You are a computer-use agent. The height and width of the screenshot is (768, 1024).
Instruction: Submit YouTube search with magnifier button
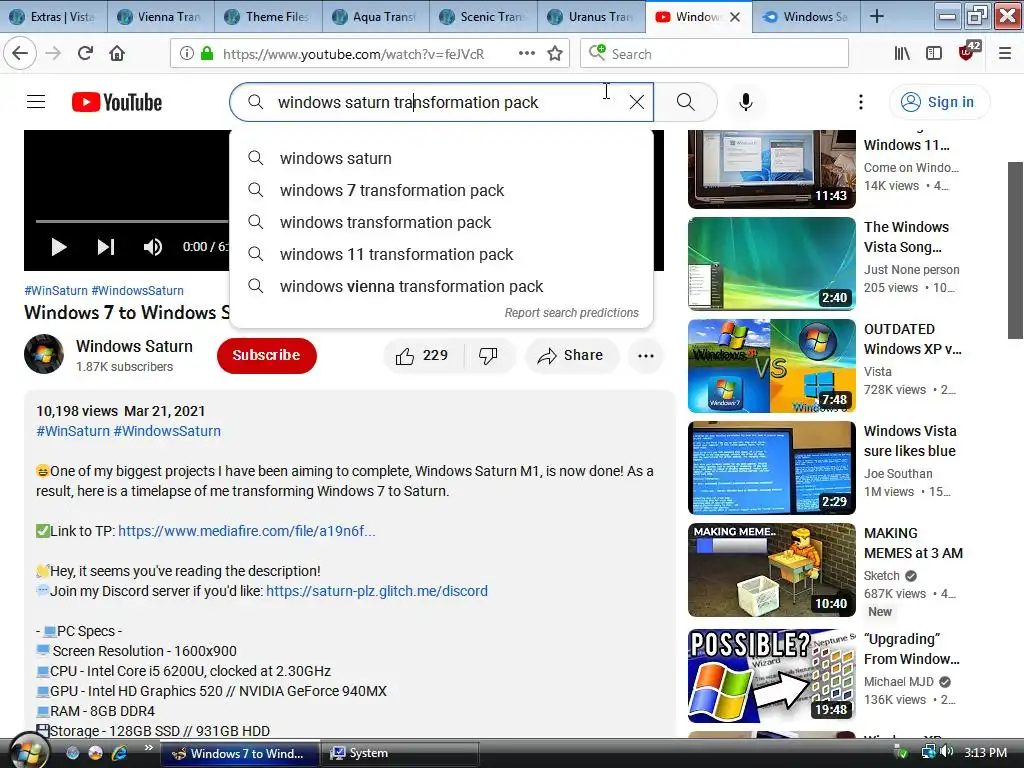[x=686, y=102]
